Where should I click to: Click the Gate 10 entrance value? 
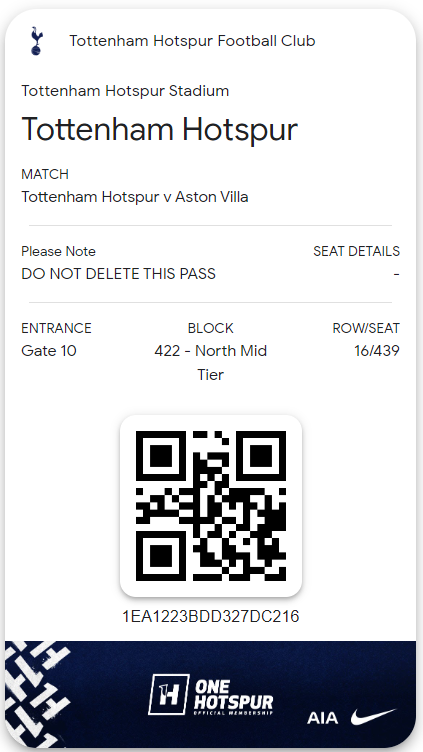coord(49,351)
